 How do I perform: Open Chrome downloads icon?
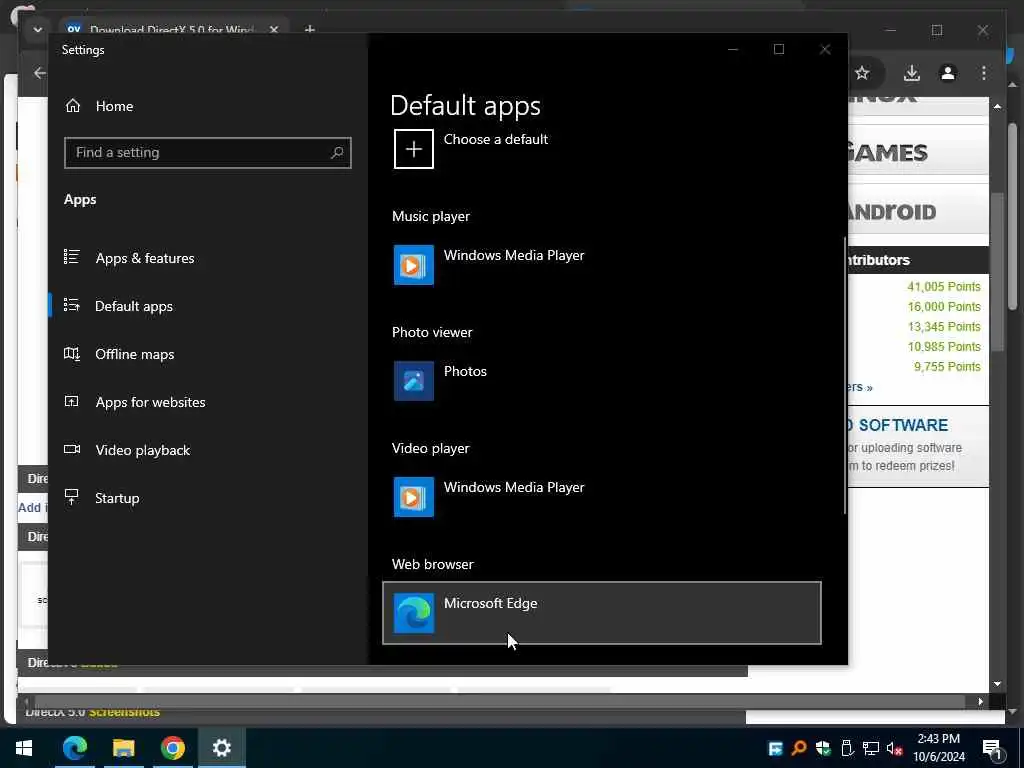(912, 73)
